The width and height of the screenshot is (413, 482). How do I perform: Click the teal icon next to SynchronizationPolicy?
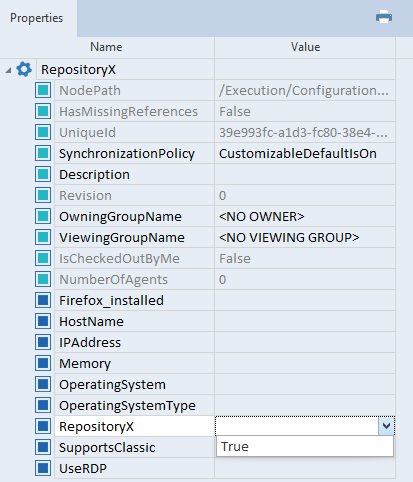(x=43, y=153)
